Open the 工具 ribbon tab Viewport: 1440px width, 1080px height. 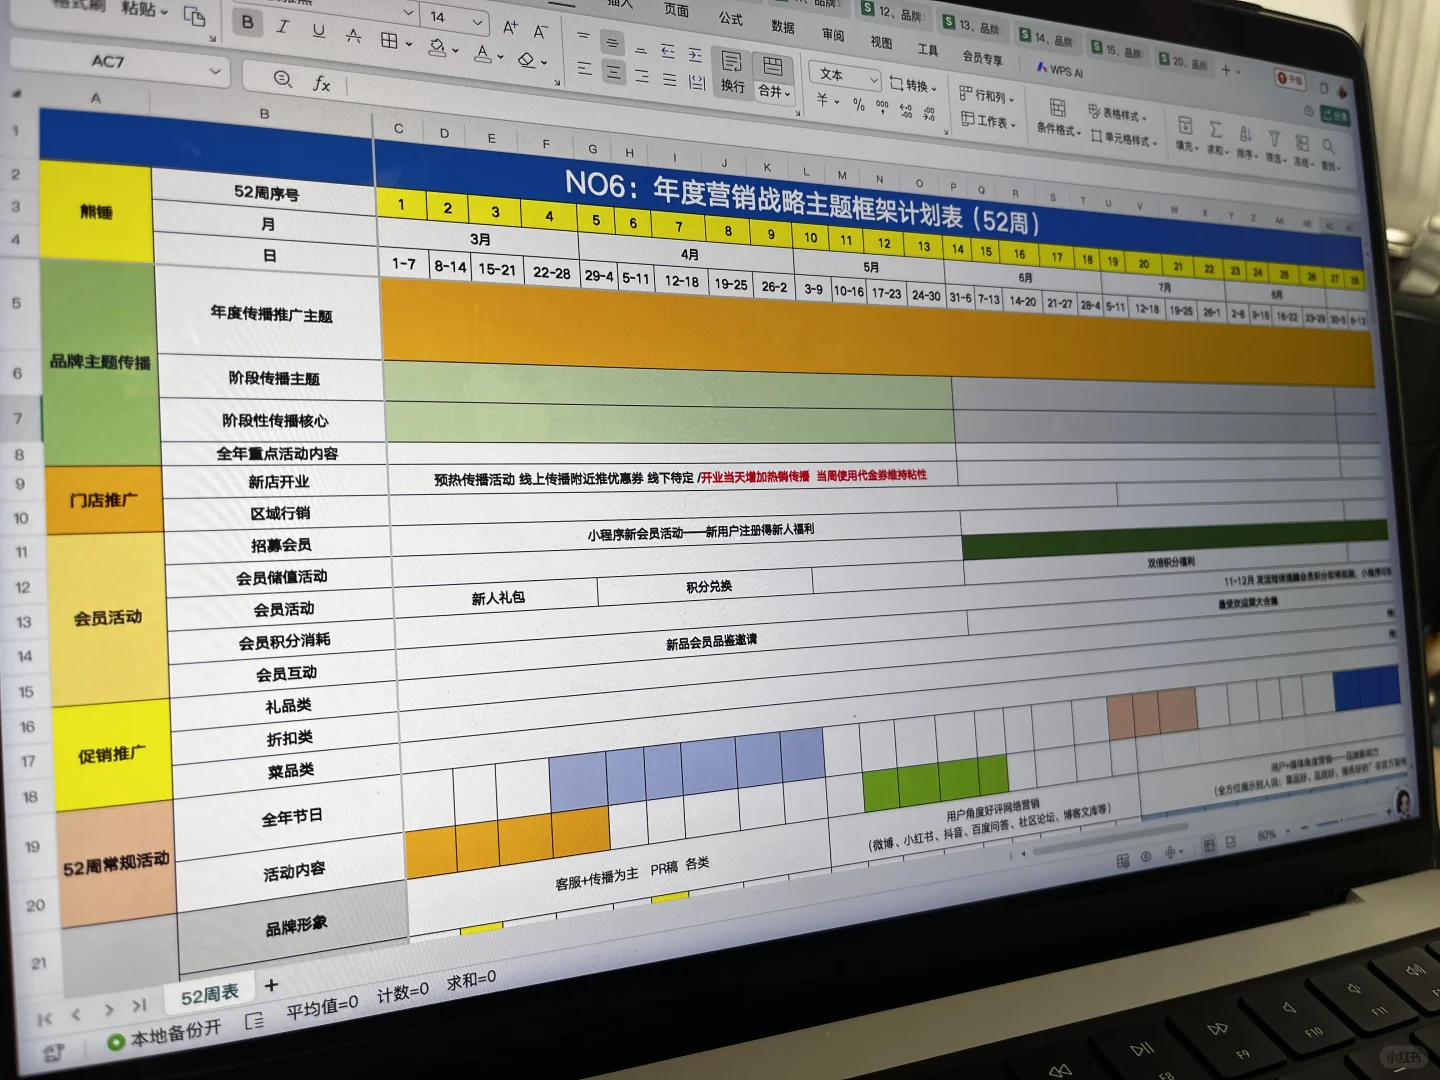click(x=928, y=50)
